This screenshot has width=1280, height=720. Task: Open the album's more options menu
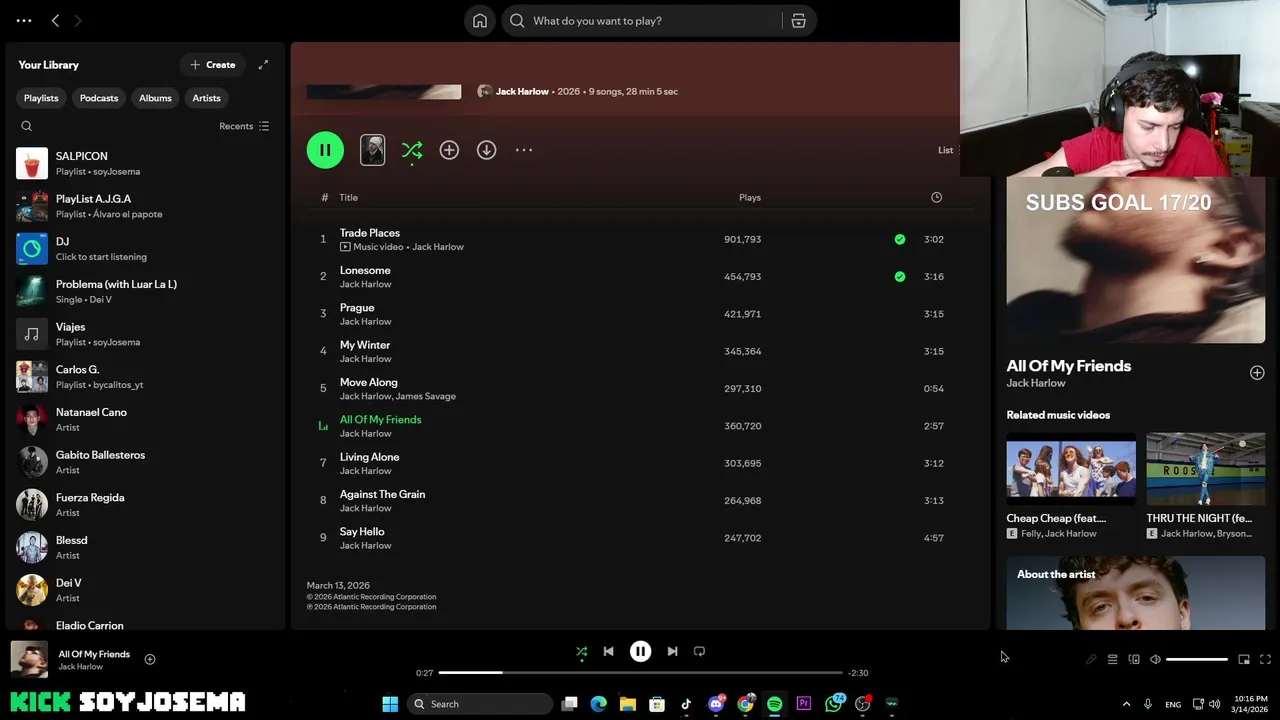point(524,150)
